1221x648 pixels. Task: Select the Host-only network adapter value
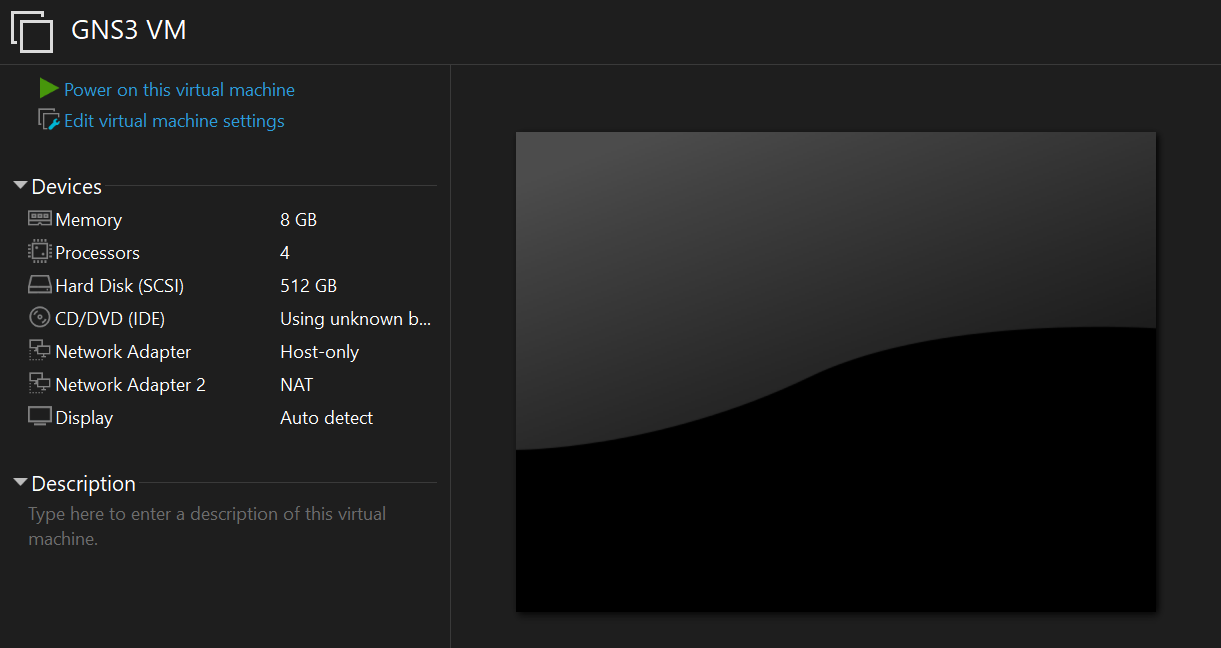tap(319, 352)
